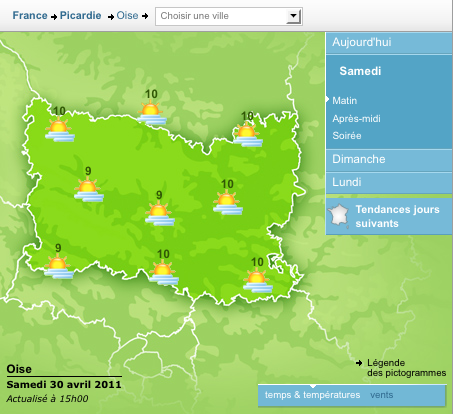453x414 pixels.
Task: Select the temps & températures tab
Action: (312, 395)
